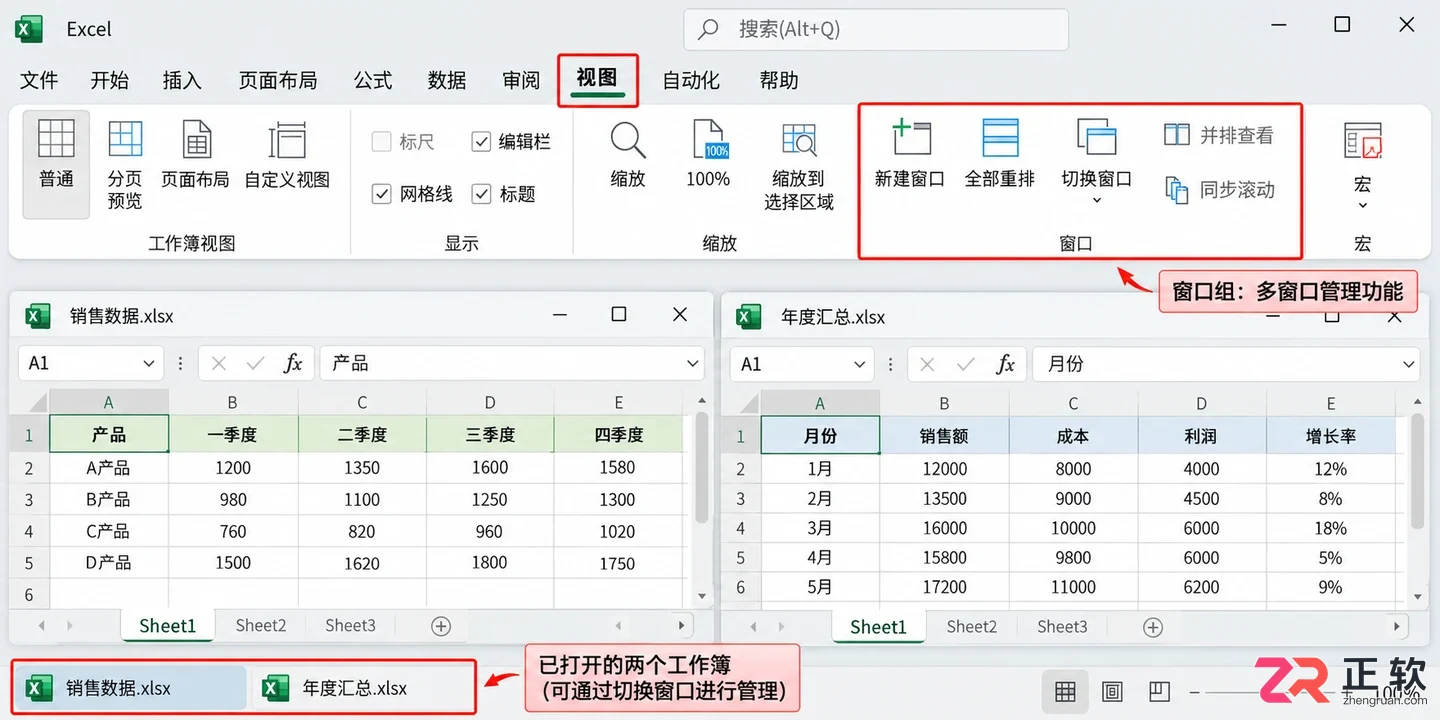The height and width of the screenshot is (720, 1440).
Task: Open the 文件 file menu
Action: click(39, 80)
